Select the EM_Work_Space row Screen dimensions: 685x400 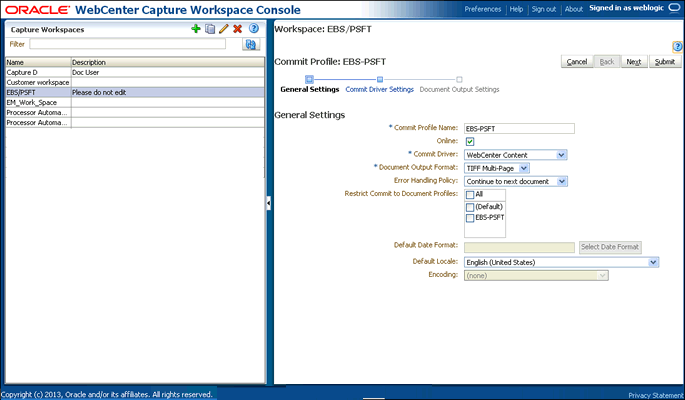click(135, 103)
